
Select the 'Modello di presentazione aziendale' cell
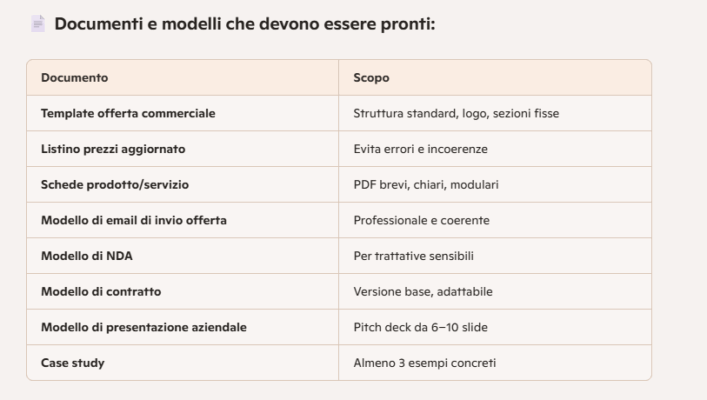pos(144,327)
